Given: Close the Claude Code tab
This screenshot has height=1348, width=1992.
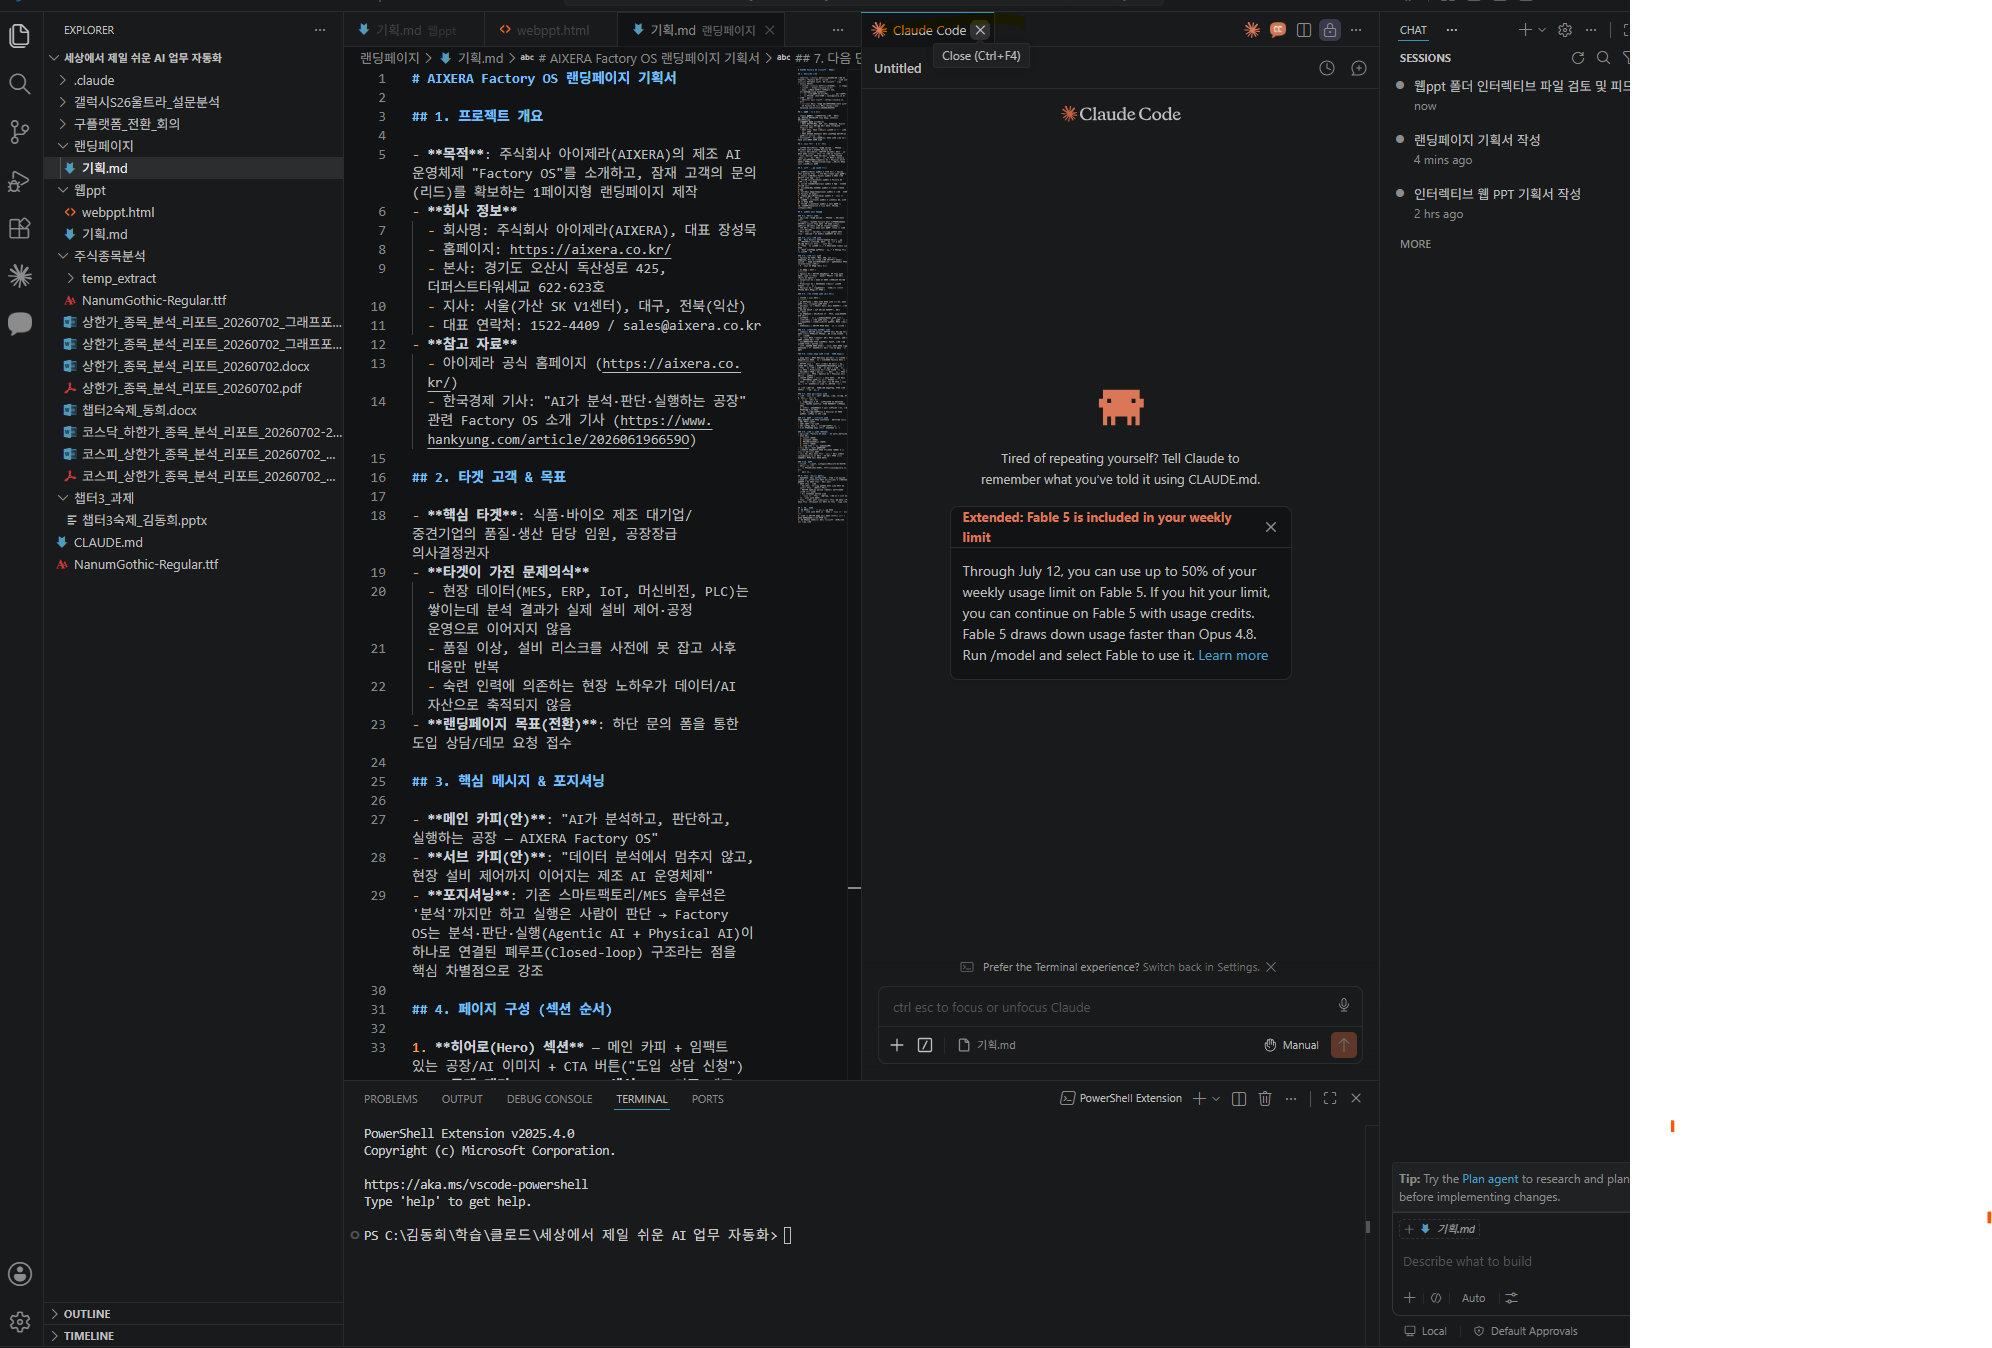Looking at the screenshot, I should click(x=981, y=30).
